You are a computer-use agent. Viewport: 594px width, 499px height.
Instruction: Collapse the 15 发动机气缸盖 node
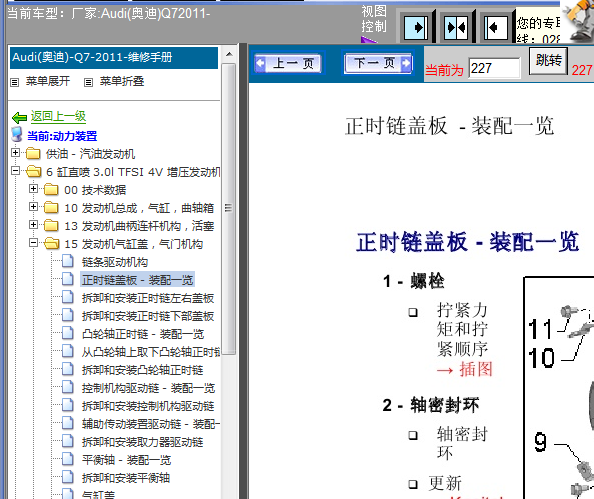[x=33, y=243]
